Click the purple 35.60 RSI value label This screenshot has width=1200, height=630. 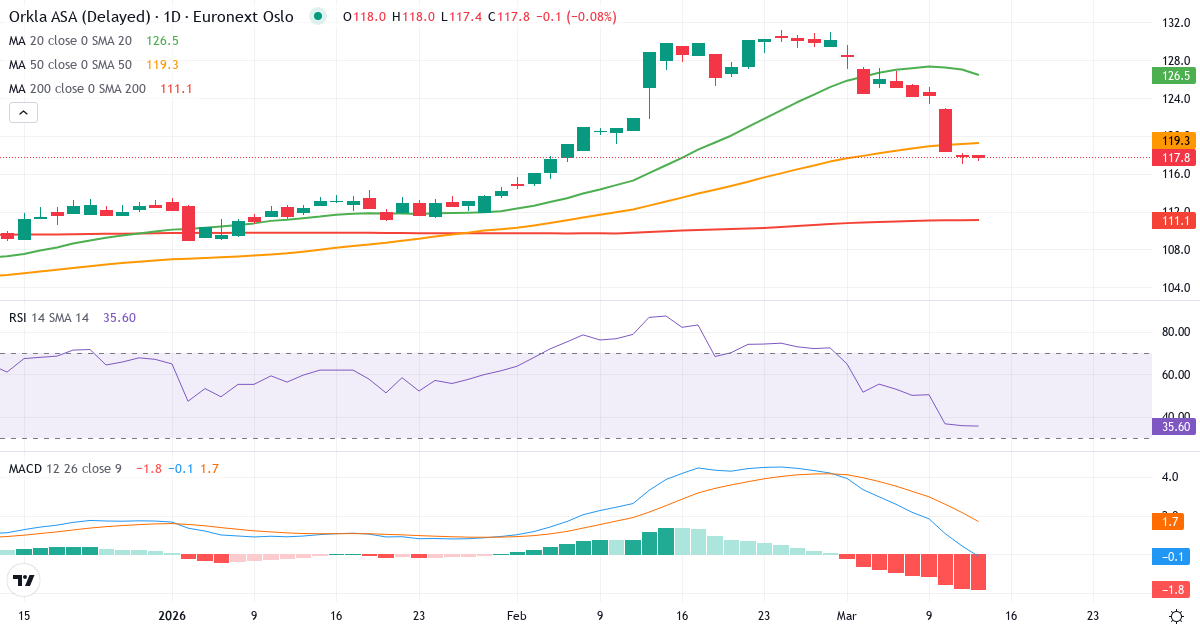click(1174, 426)
